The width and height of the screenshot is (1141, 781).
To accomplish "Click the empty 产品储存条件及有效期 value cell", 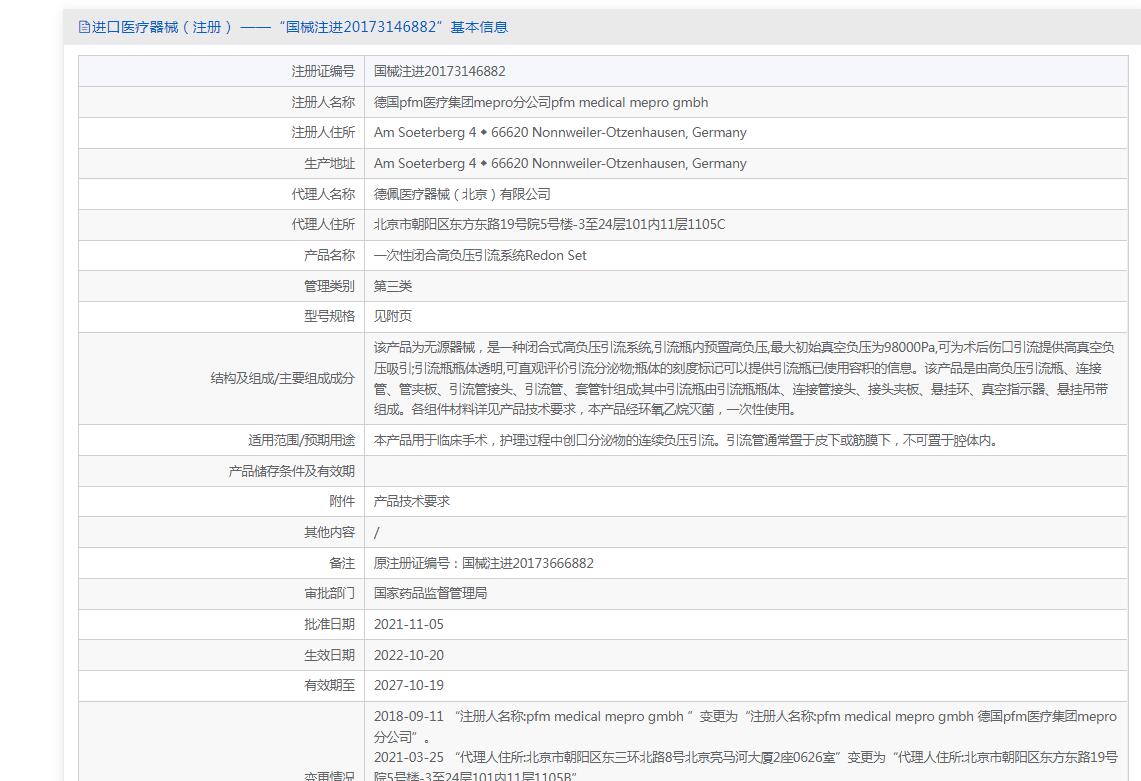I will point(745,471).
